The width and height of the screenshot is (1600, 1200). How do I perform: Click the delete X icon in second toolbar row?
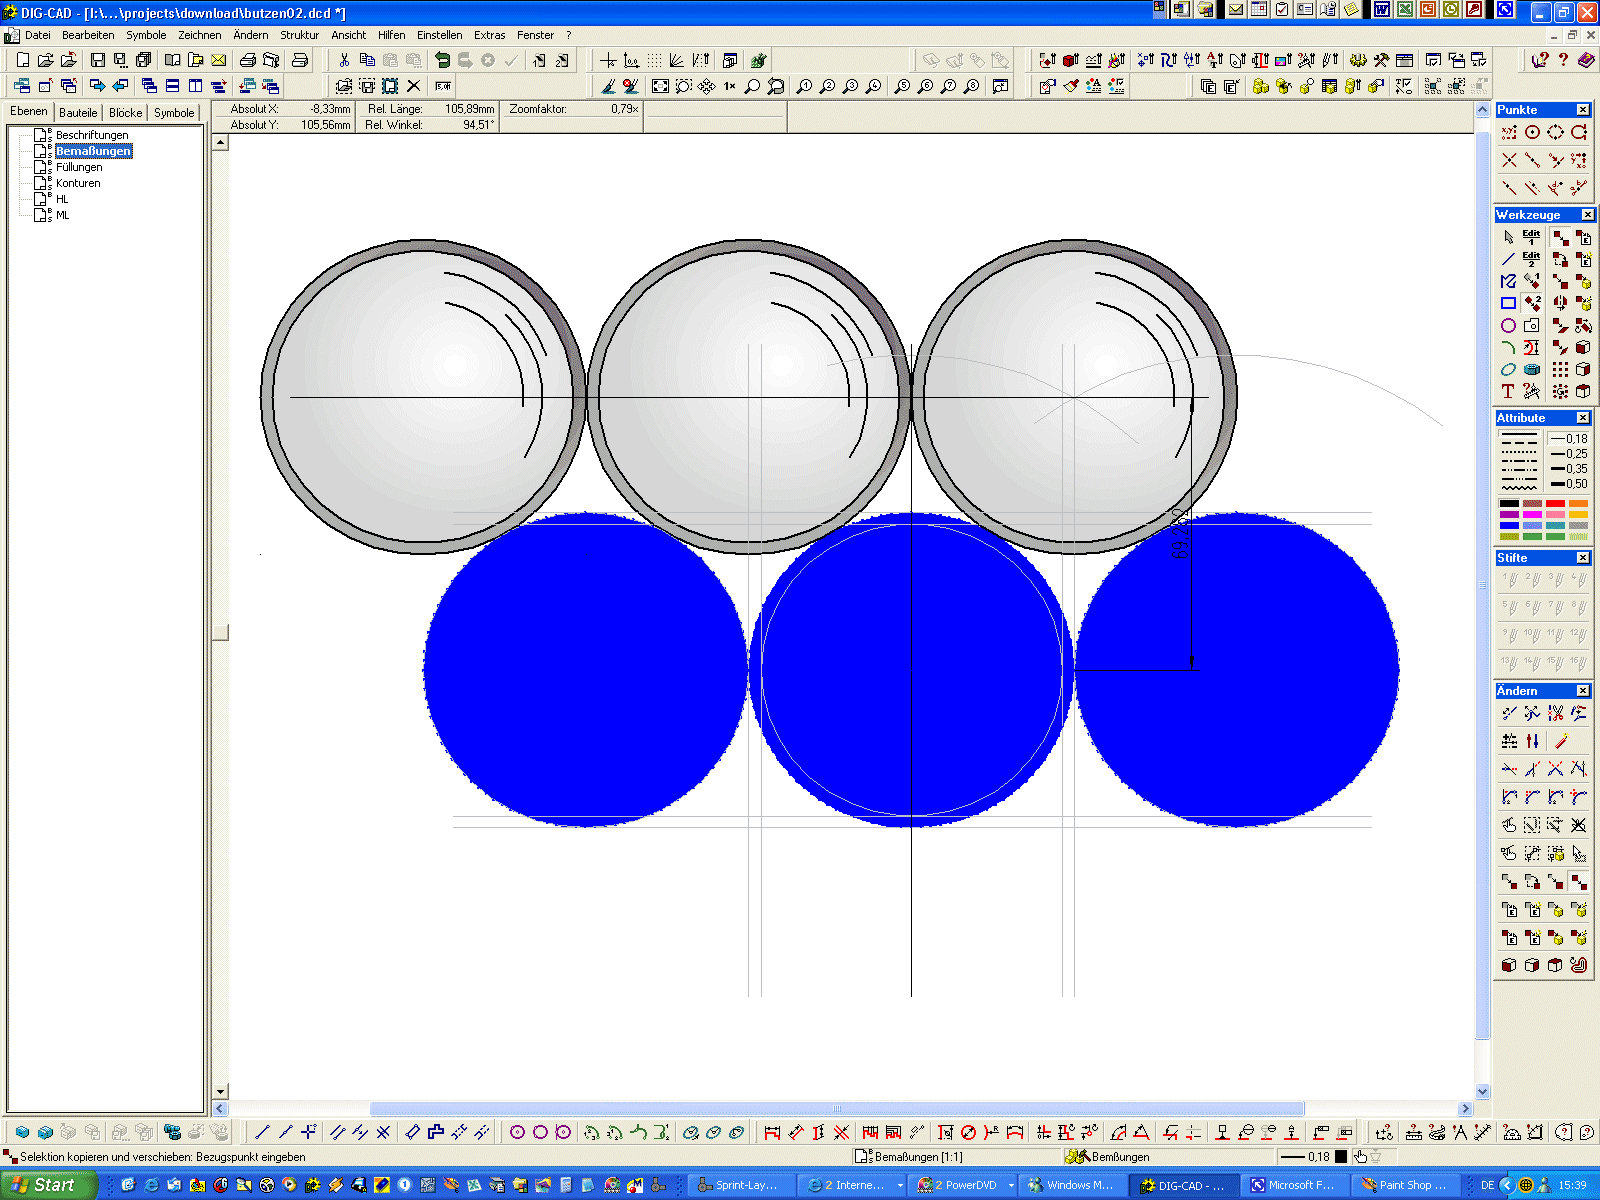click(413, 86)
